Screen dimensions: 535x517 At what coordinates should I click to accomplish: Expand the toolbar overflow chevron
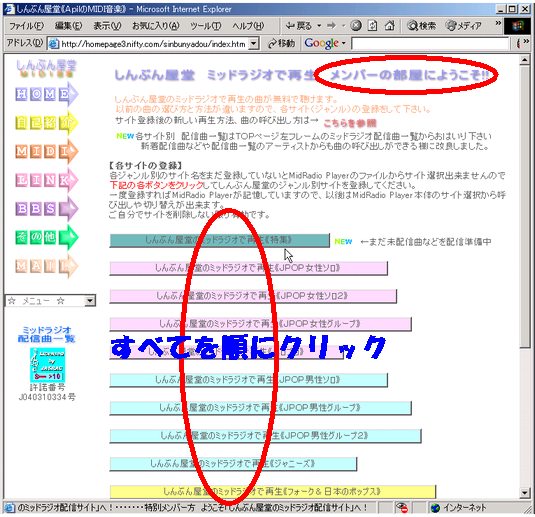(x=498, y=23)
